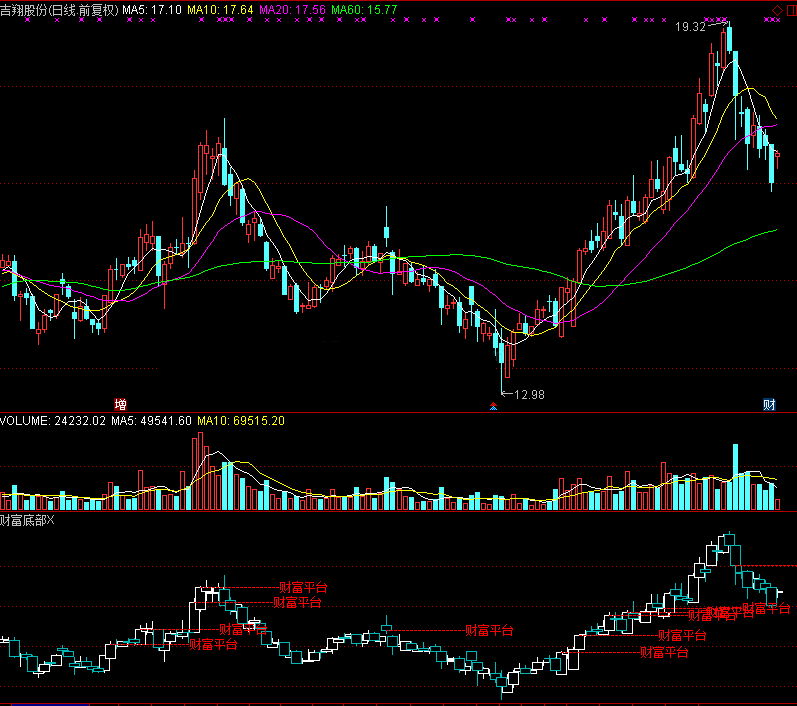Viewport: 797px width, 706px height.
Task: Click the 19.32 high price label
Action: [690, 27]
